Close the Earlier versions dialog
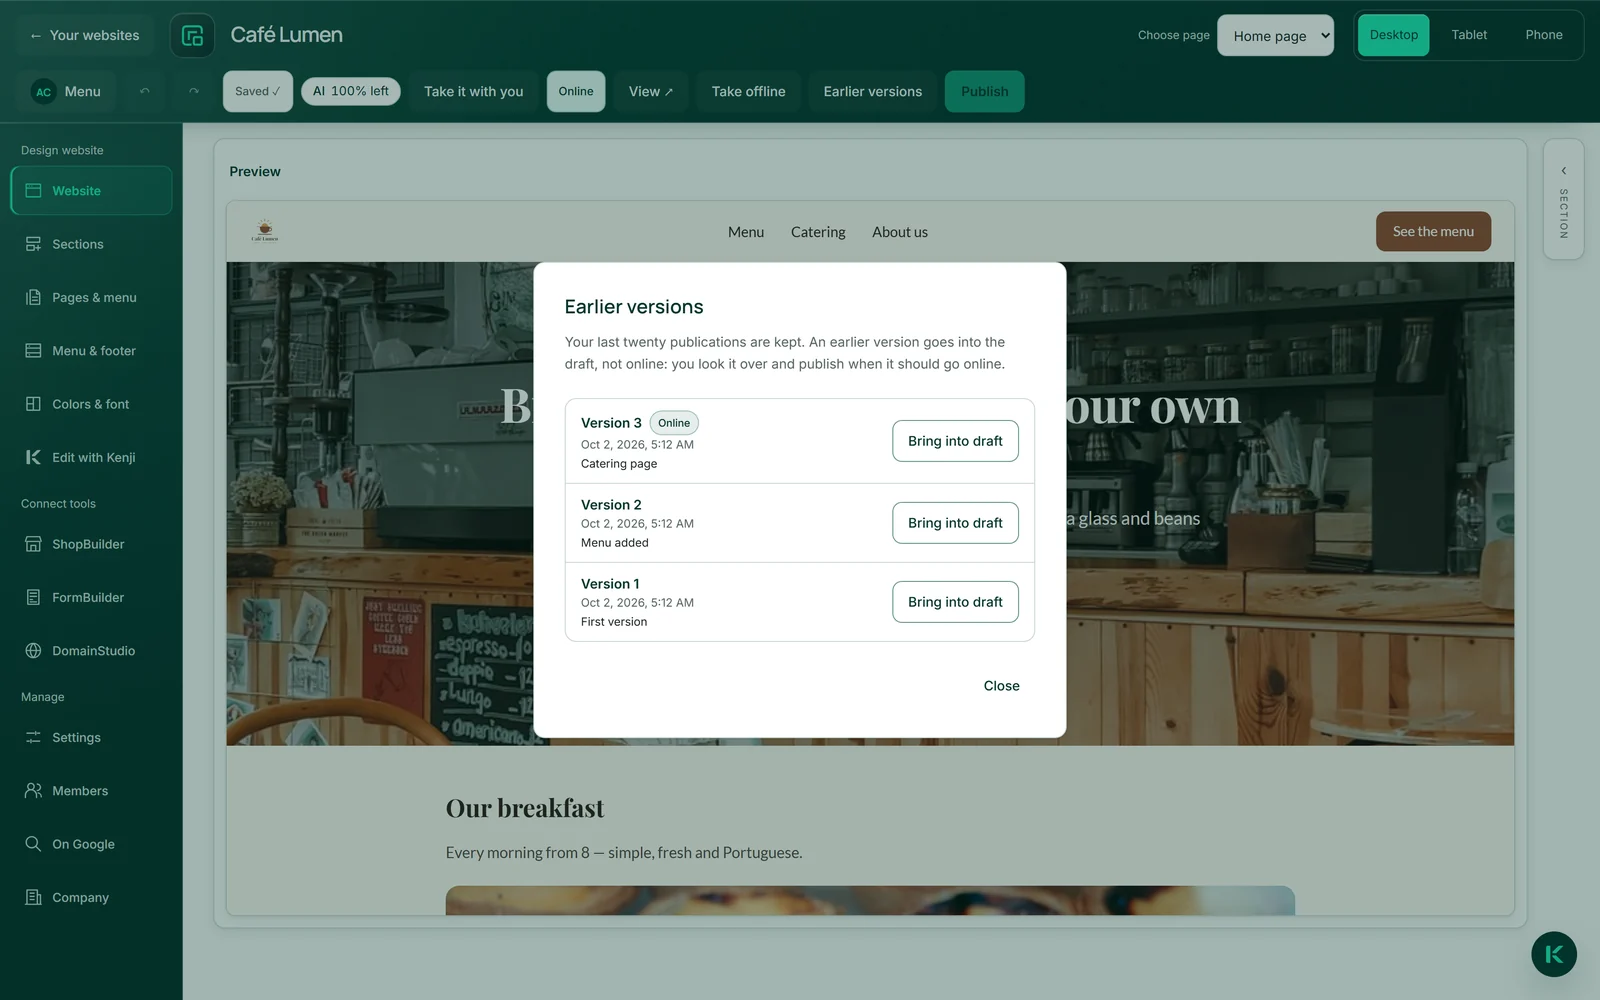 click(x=1001, y=686)
